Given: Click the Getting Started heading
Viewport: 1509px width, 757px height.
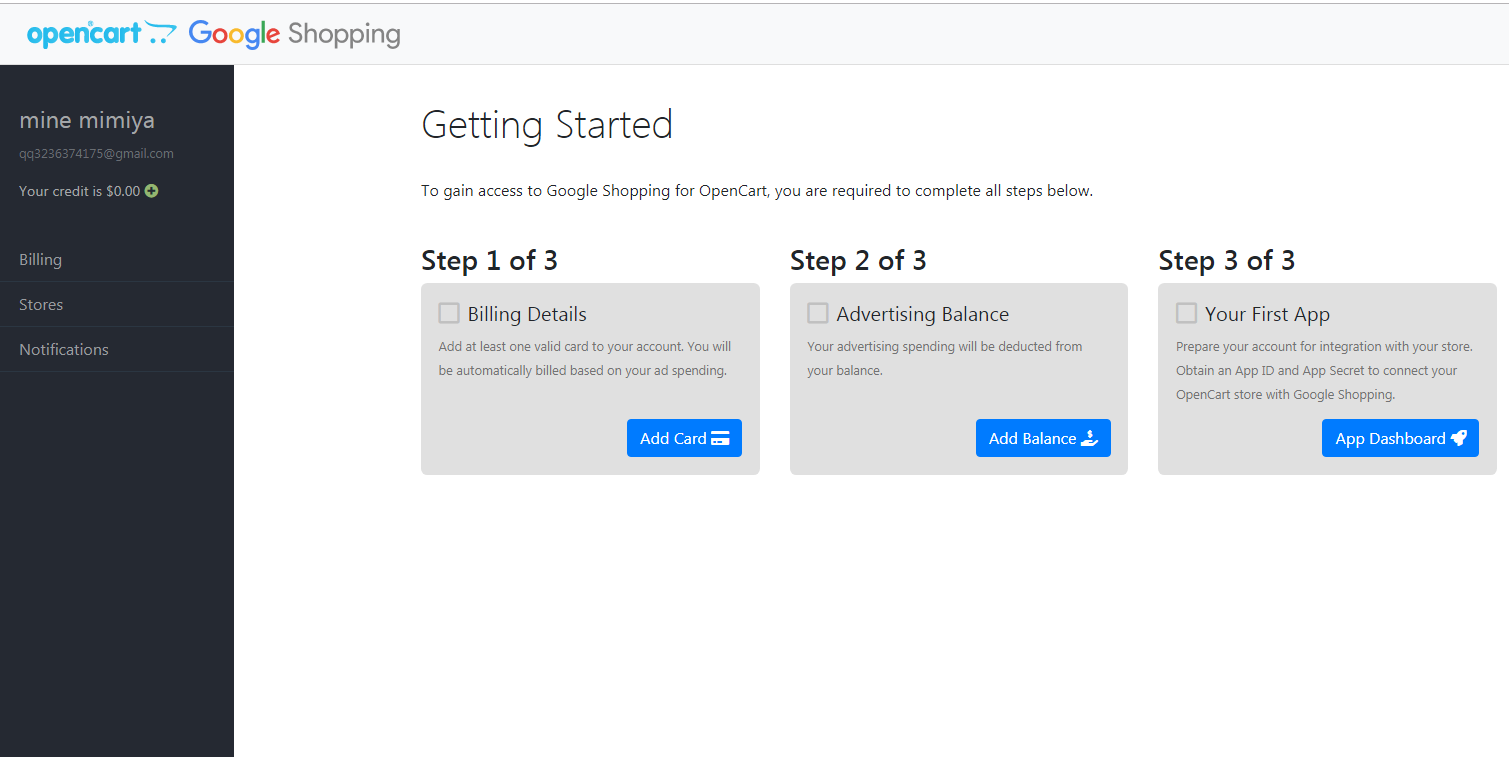Looking at the screenshot, I should pyautogui.click(x=547, y=125).
